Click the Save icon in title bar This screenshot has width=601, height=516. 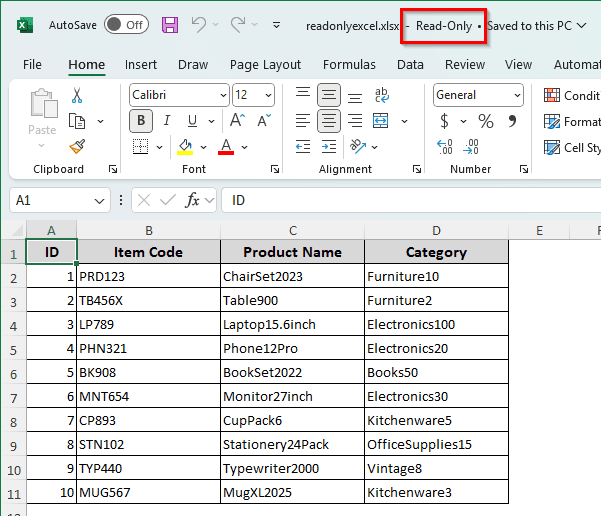tap(170, 25)
